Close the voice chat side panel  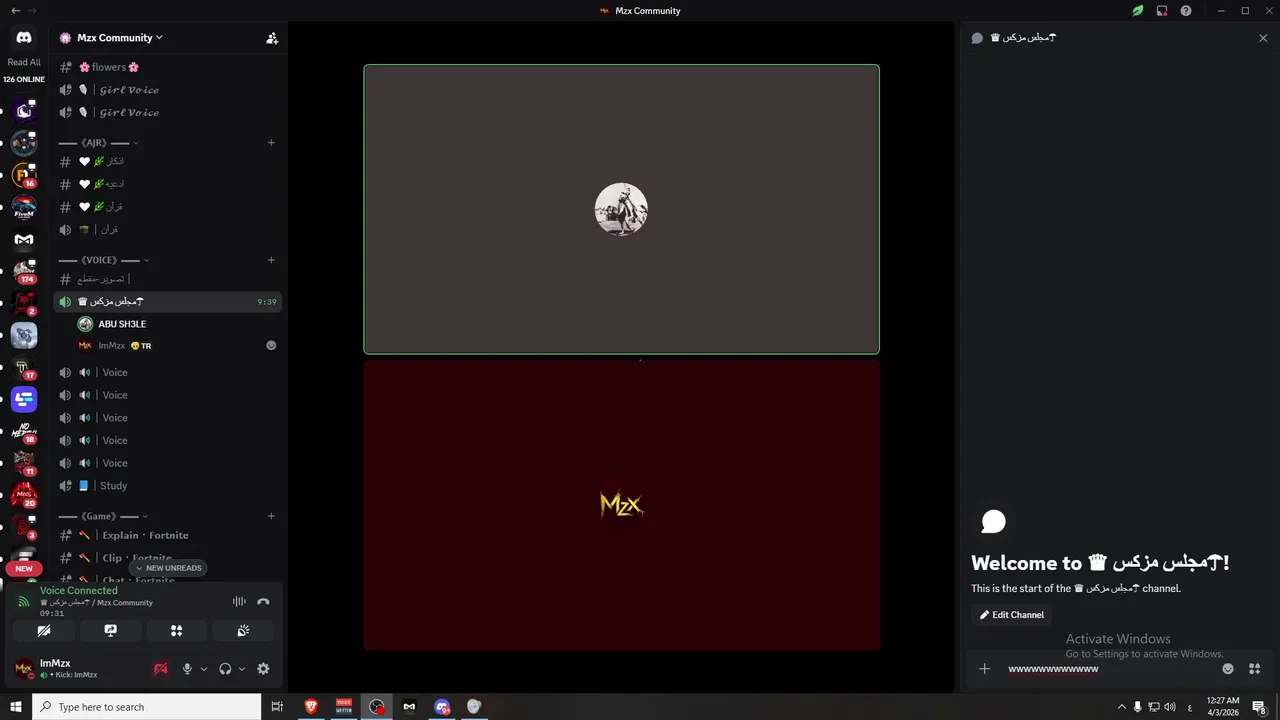click(1263, 38)
